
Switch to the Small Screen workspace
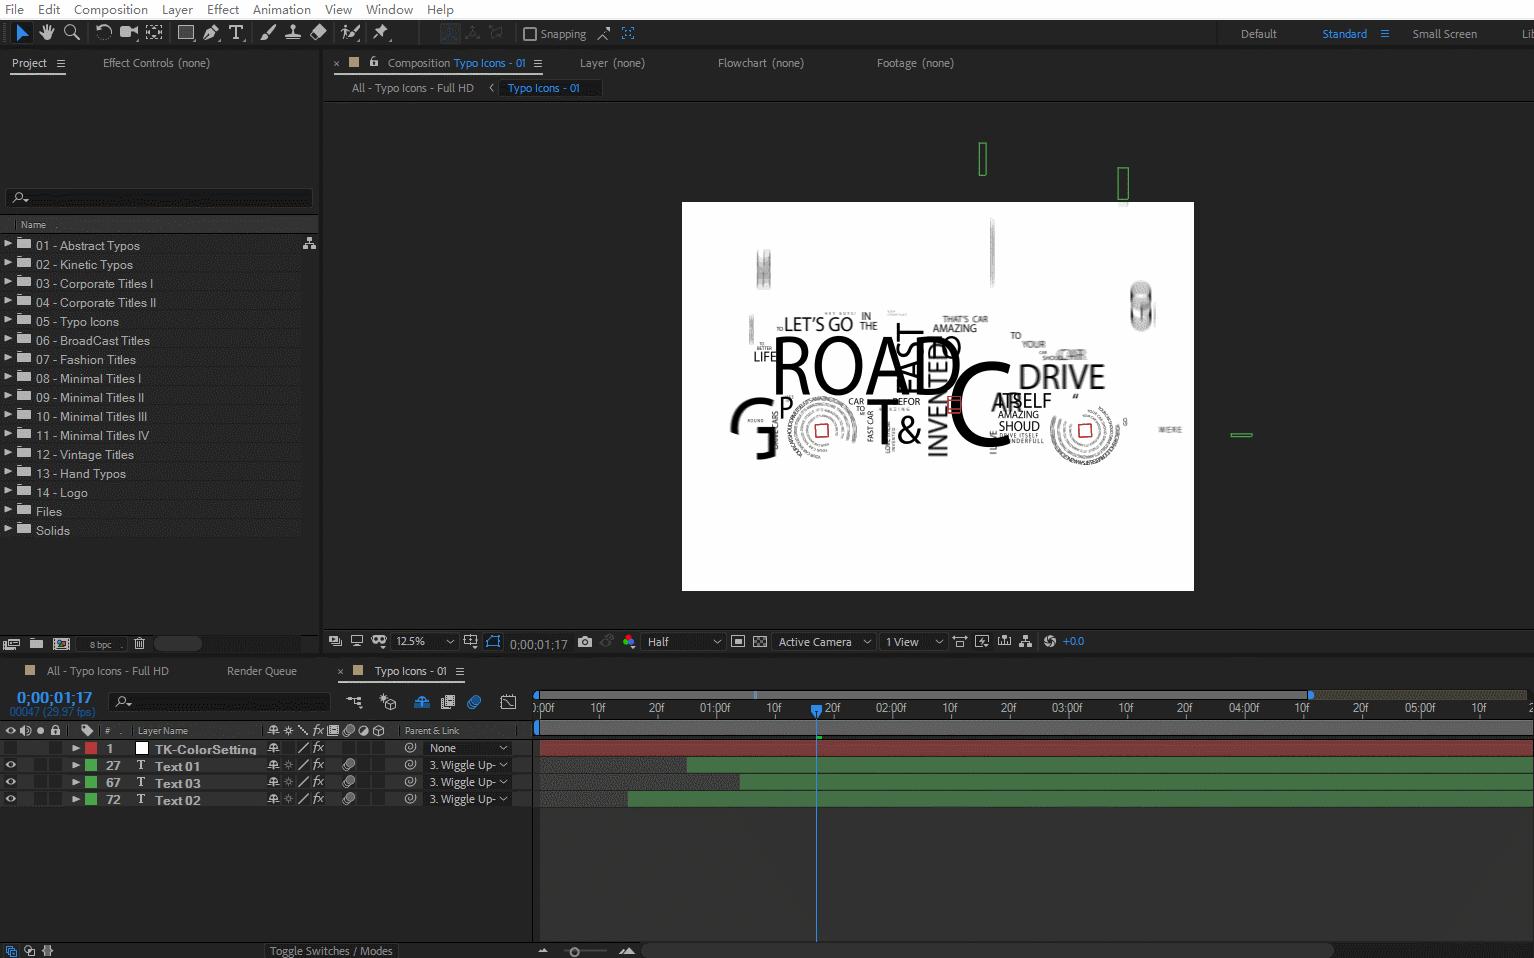(x=1444, y=34)
